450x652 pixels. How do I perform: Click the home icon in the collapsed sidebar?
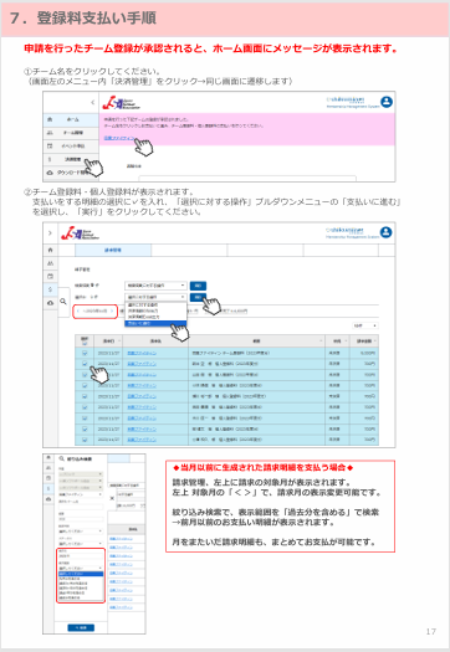[x=50, y=250]
